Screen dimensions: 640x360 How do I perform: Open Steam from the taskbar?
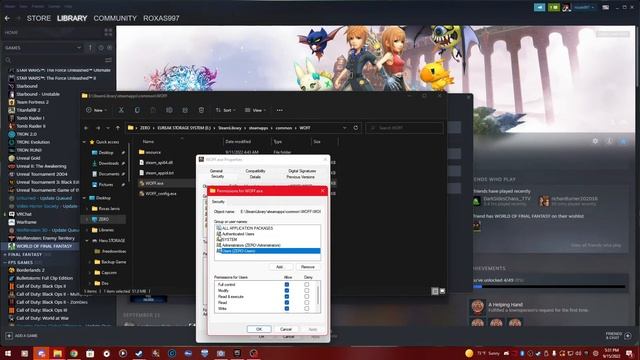[139, 353]
